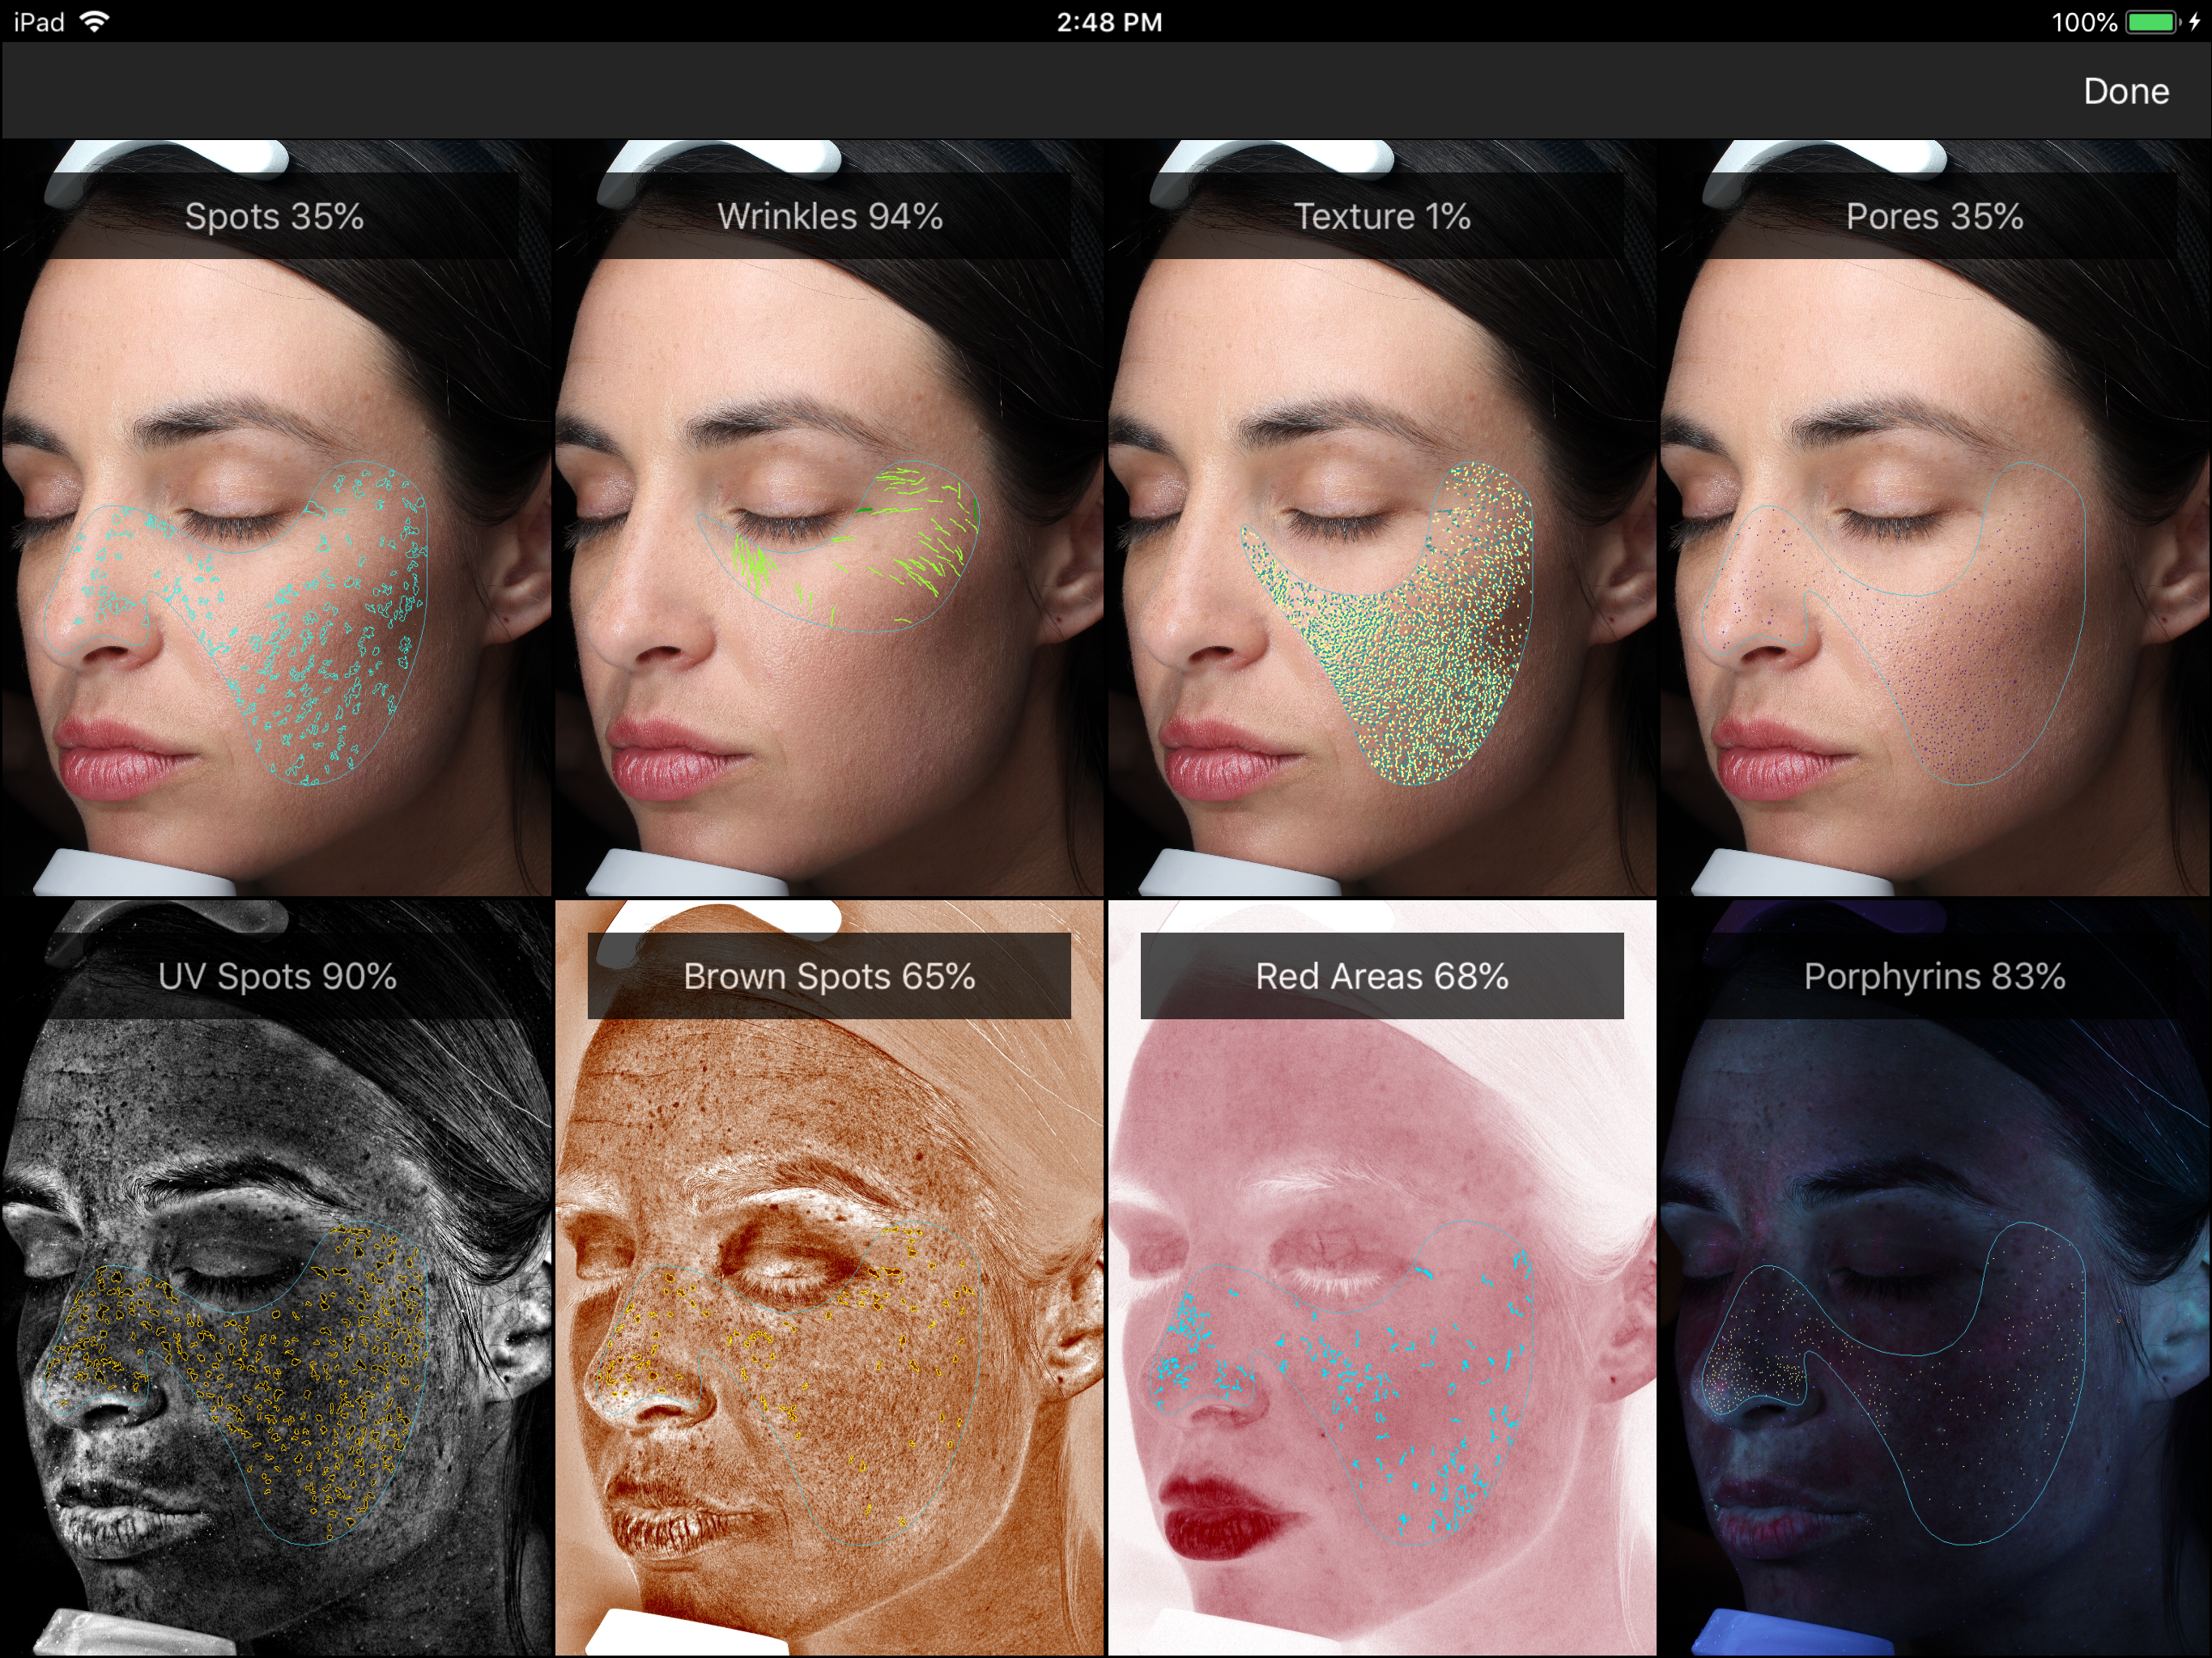Select the UV Spots 90% label
Viewport: 2212px width, 1658px height.
(x=277, y=976)
